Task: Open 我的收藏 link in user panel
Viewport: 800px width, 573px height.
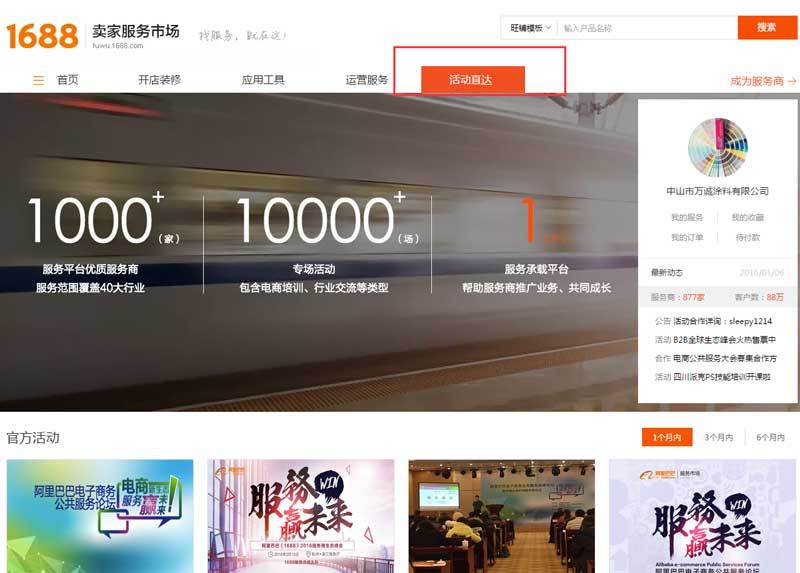Action: click(x=747, y=217)
